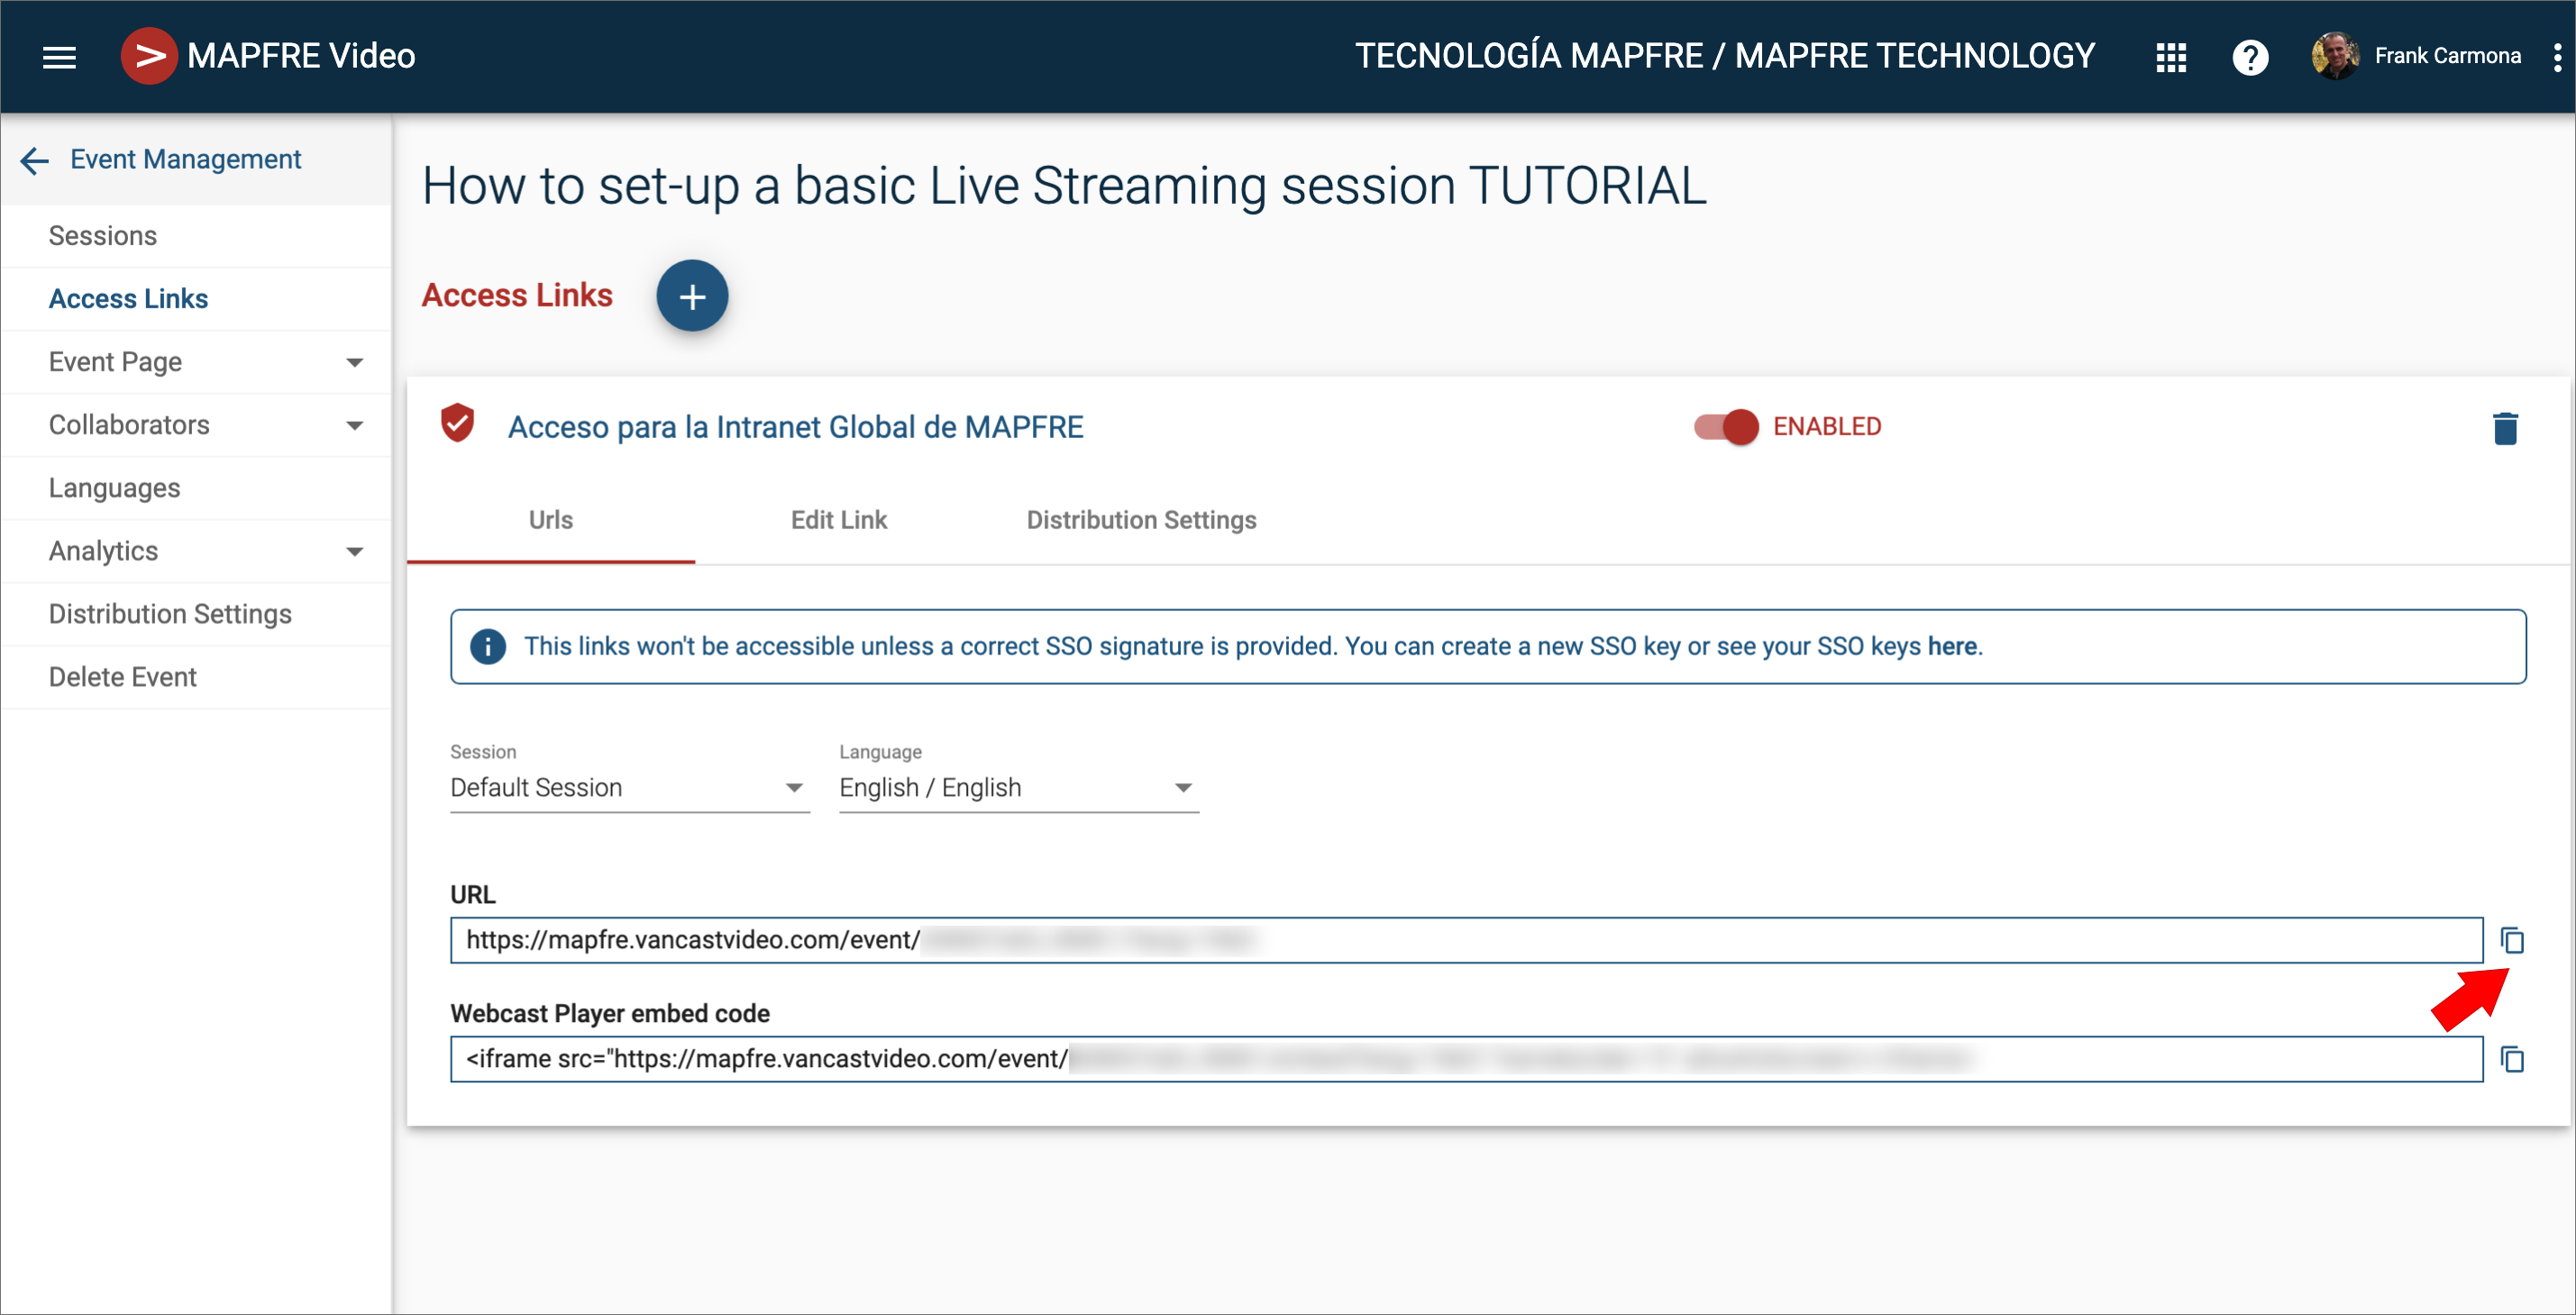2576x1315 pixels.
Task: Expand the Event Page menu
Action: 354,362
